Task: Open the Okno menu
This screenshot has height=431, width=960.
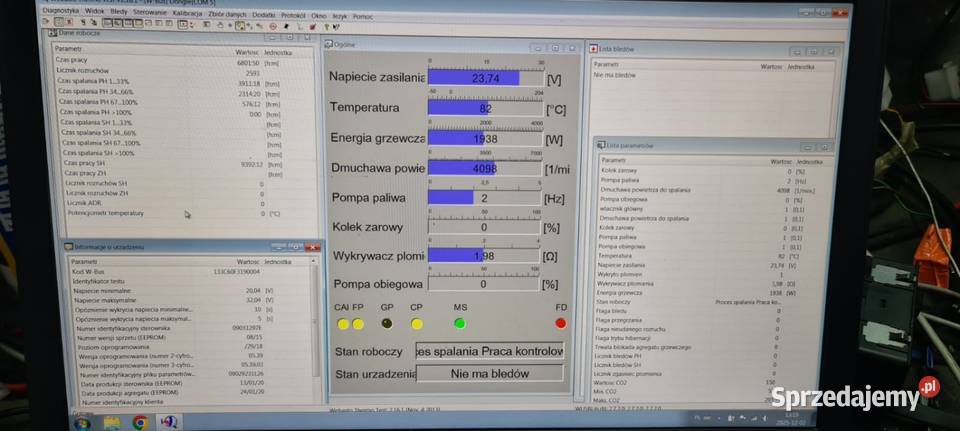Action: click(319, 16)
